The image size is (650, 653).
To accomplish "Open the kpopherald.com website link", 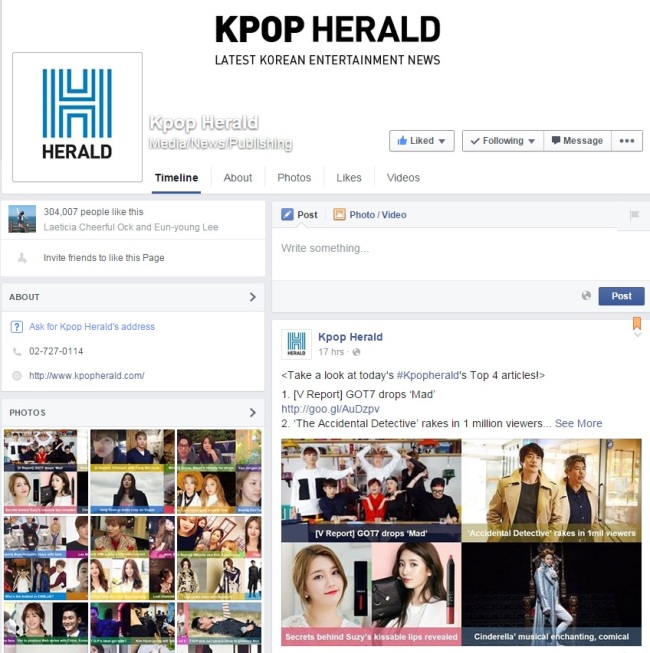I will click(87, 376).
